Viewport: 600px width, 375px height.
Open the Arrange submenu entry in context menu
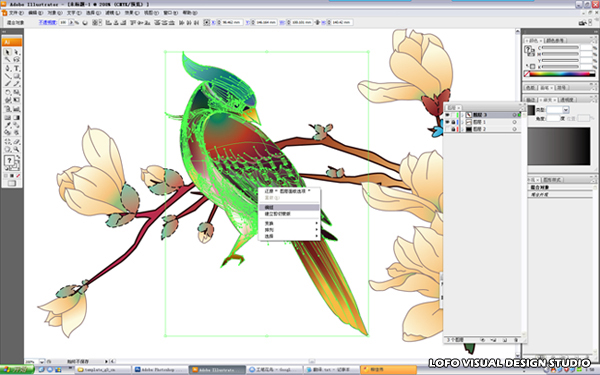pyautogui.click(x=289, y=230)
